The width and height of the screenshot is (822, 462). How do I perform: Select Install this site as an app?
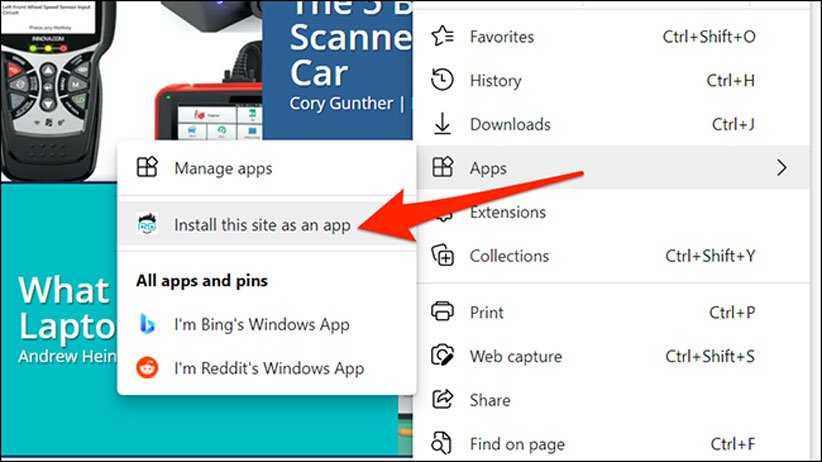(x=262, y=225)
